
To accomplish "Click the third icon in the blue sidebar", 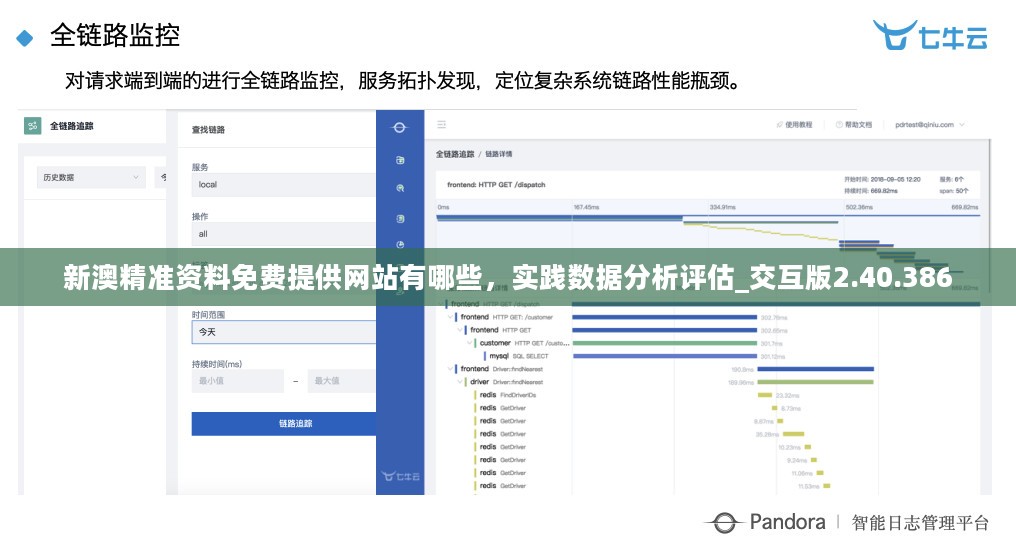I will (400, 217).
